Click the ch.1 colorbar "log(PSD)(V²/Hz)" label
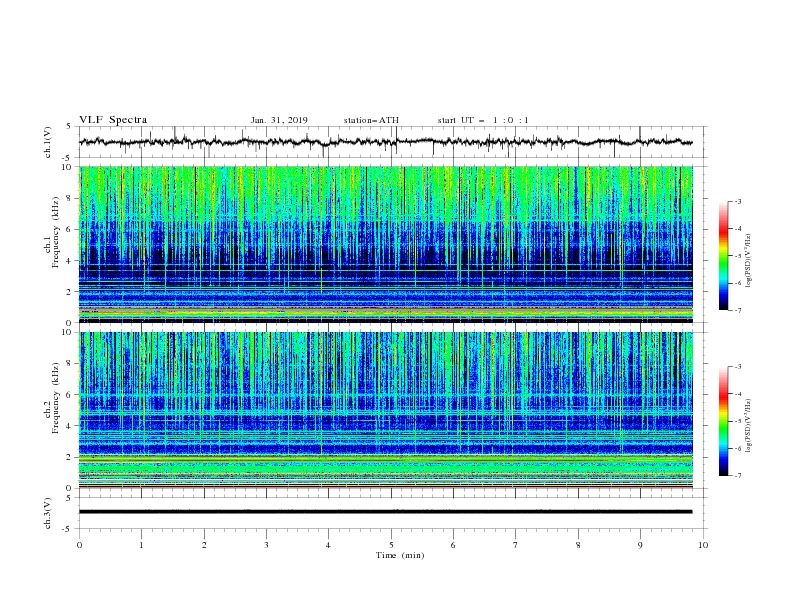 click(x=748, y=261)
